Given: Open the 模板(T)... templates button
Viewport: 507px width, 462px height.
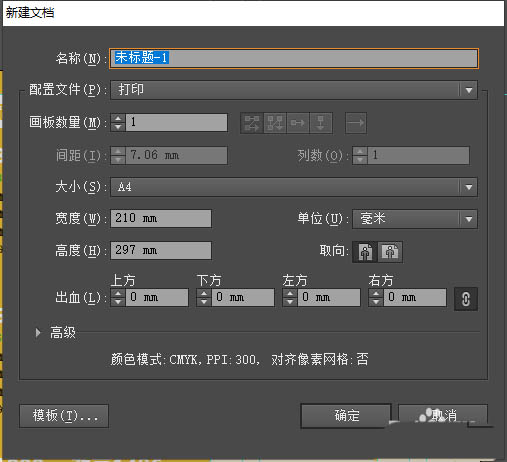Looking at the screenshot, I should [x=64, y=416].
